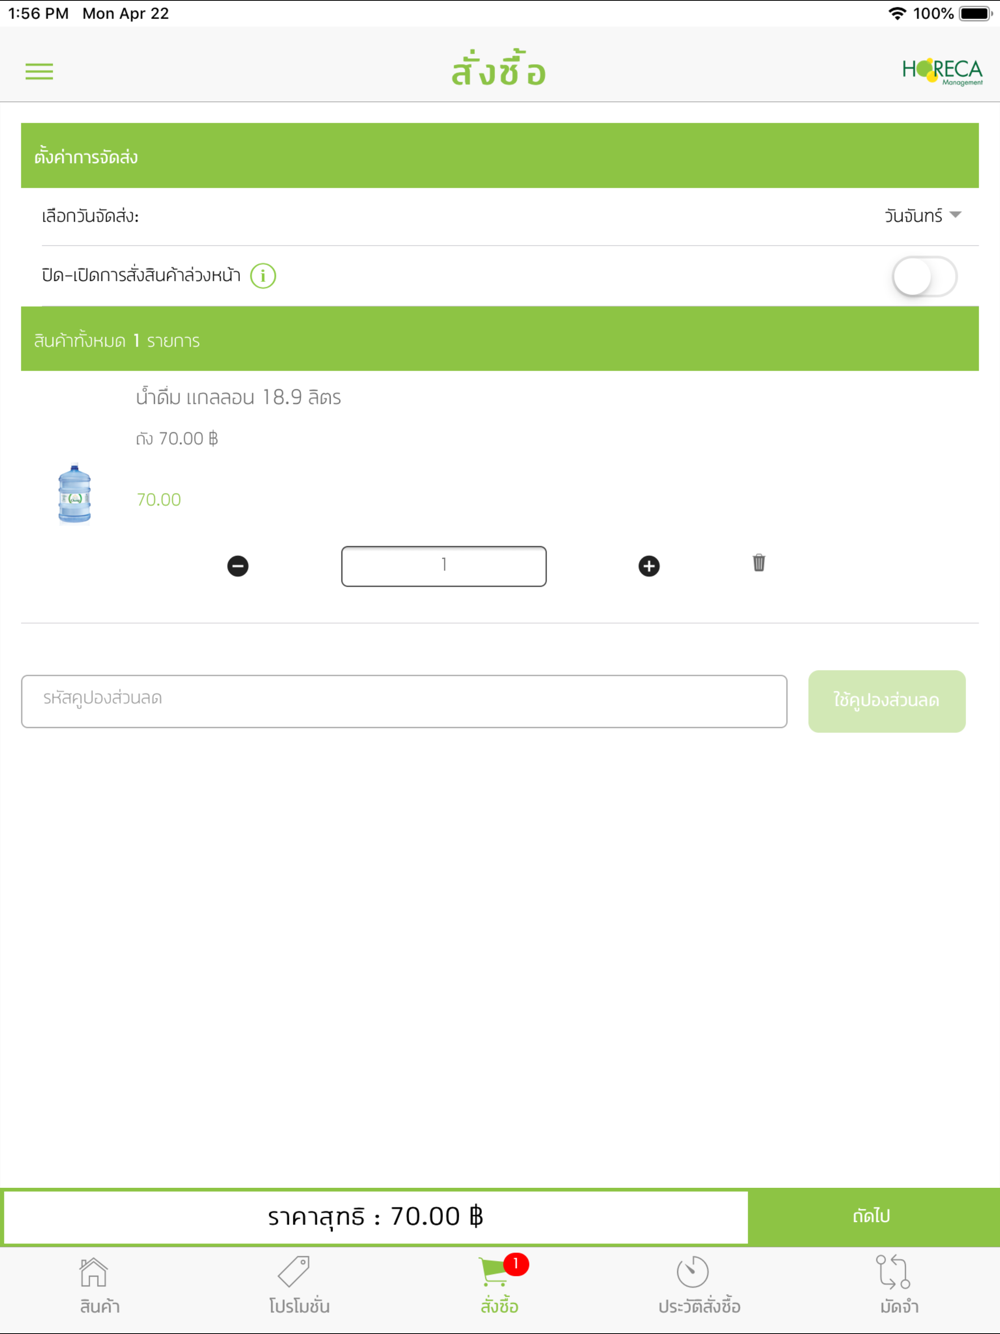The image size is (1000, 1334).
Task: Increase quantity with the plus icon
Action: (649, 566)
